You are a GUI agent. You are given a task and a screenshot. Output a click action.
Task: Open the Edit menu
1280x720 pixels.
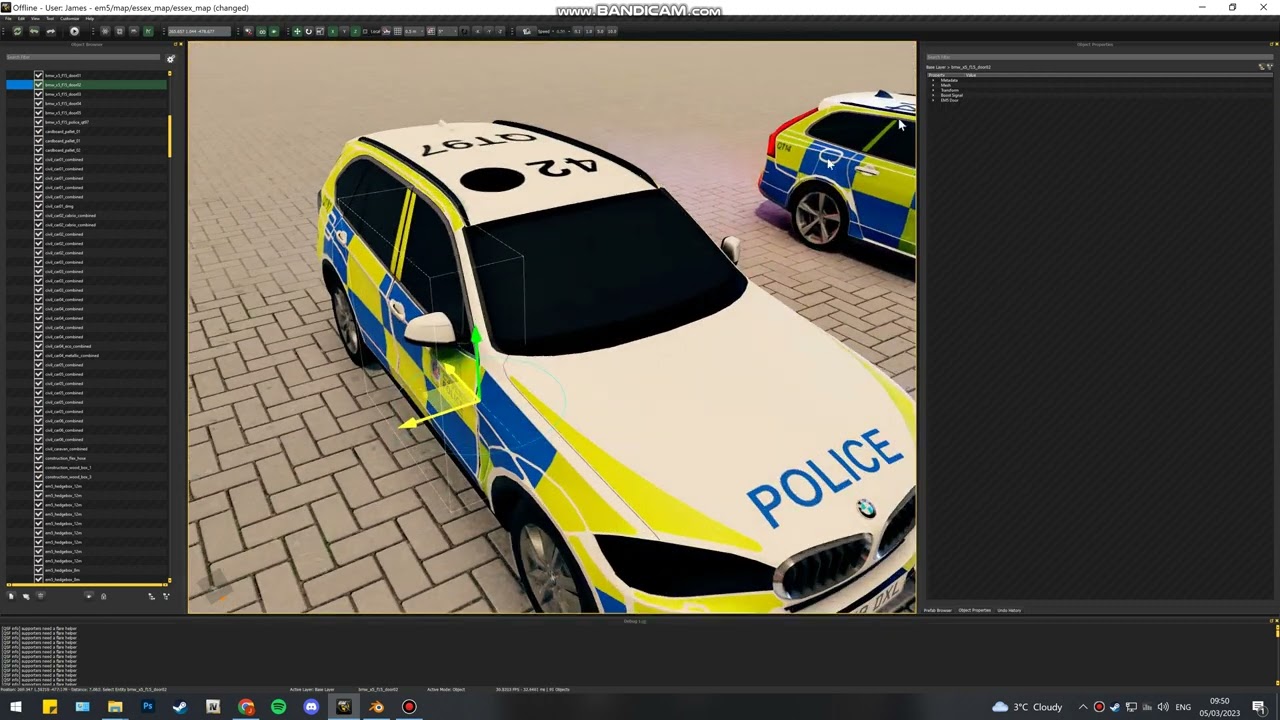coord(21,18)
